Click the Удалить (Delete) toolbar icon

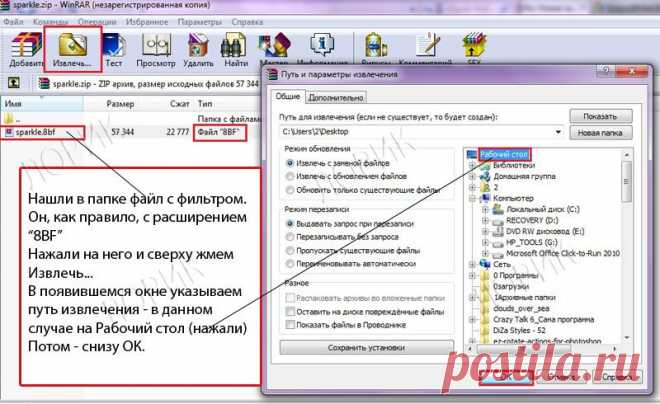[x=198, y=45]
